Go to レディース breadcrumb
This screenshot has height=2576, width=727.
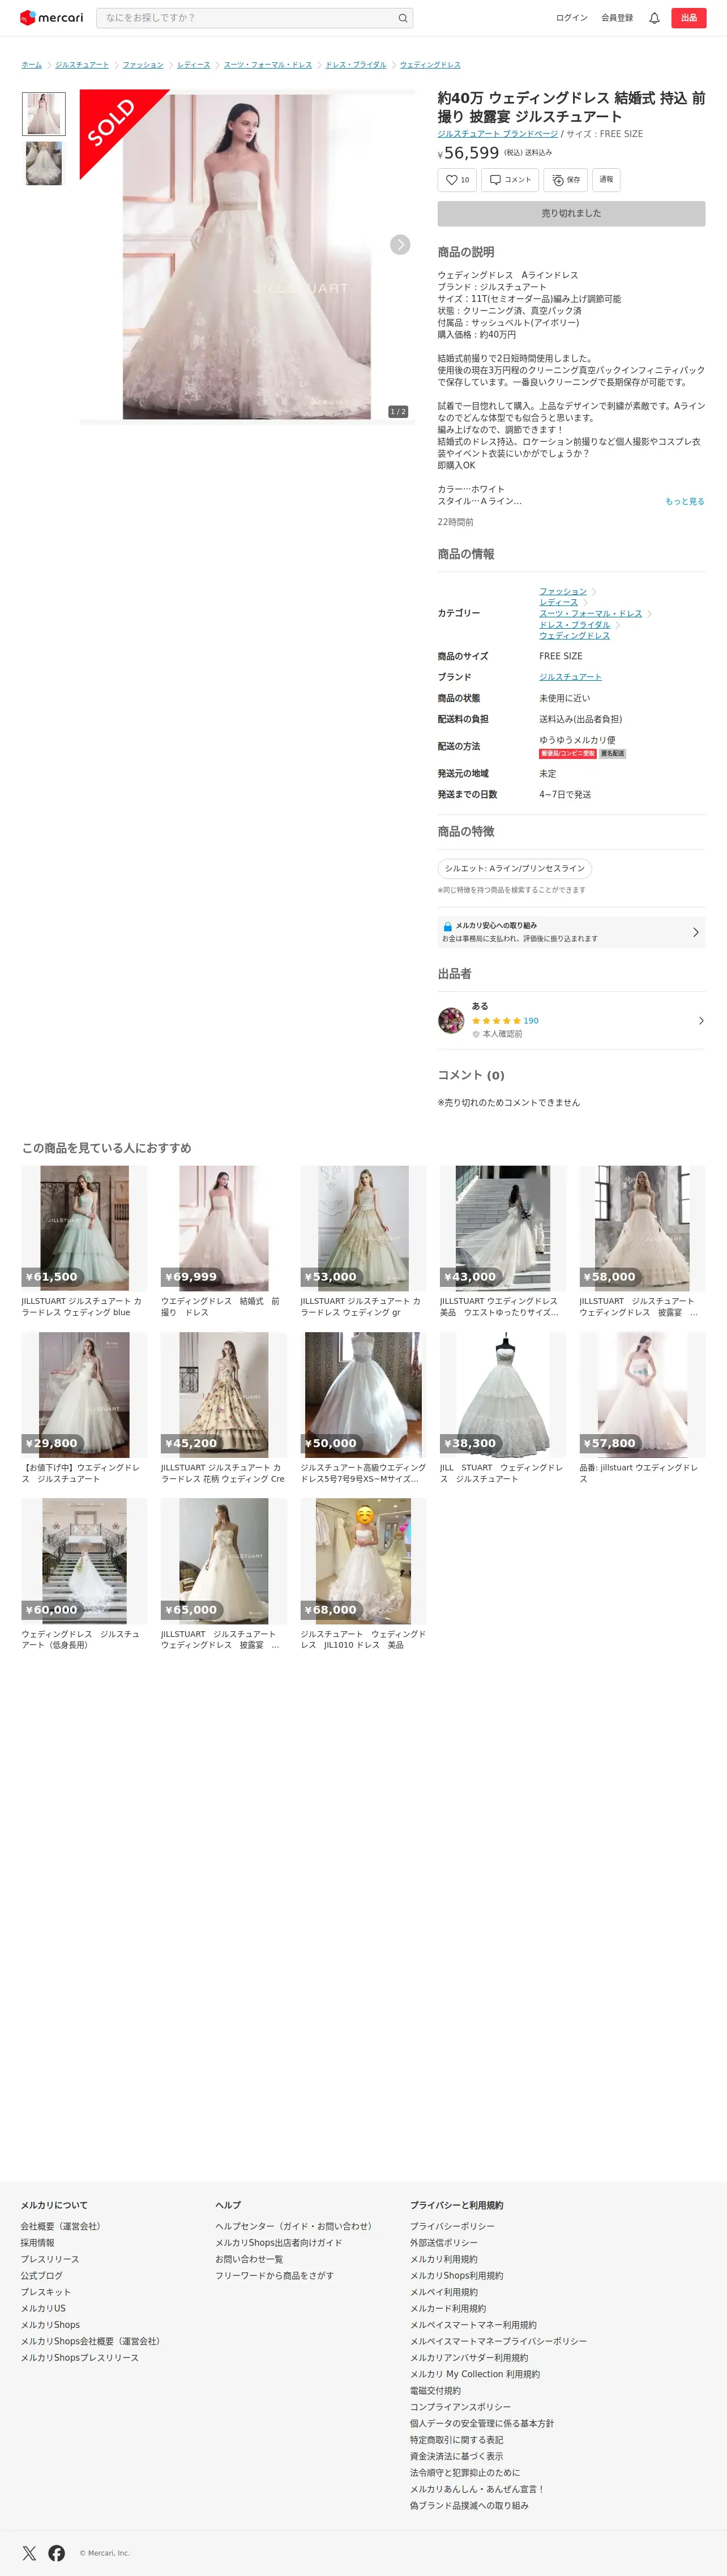point(194,65)
